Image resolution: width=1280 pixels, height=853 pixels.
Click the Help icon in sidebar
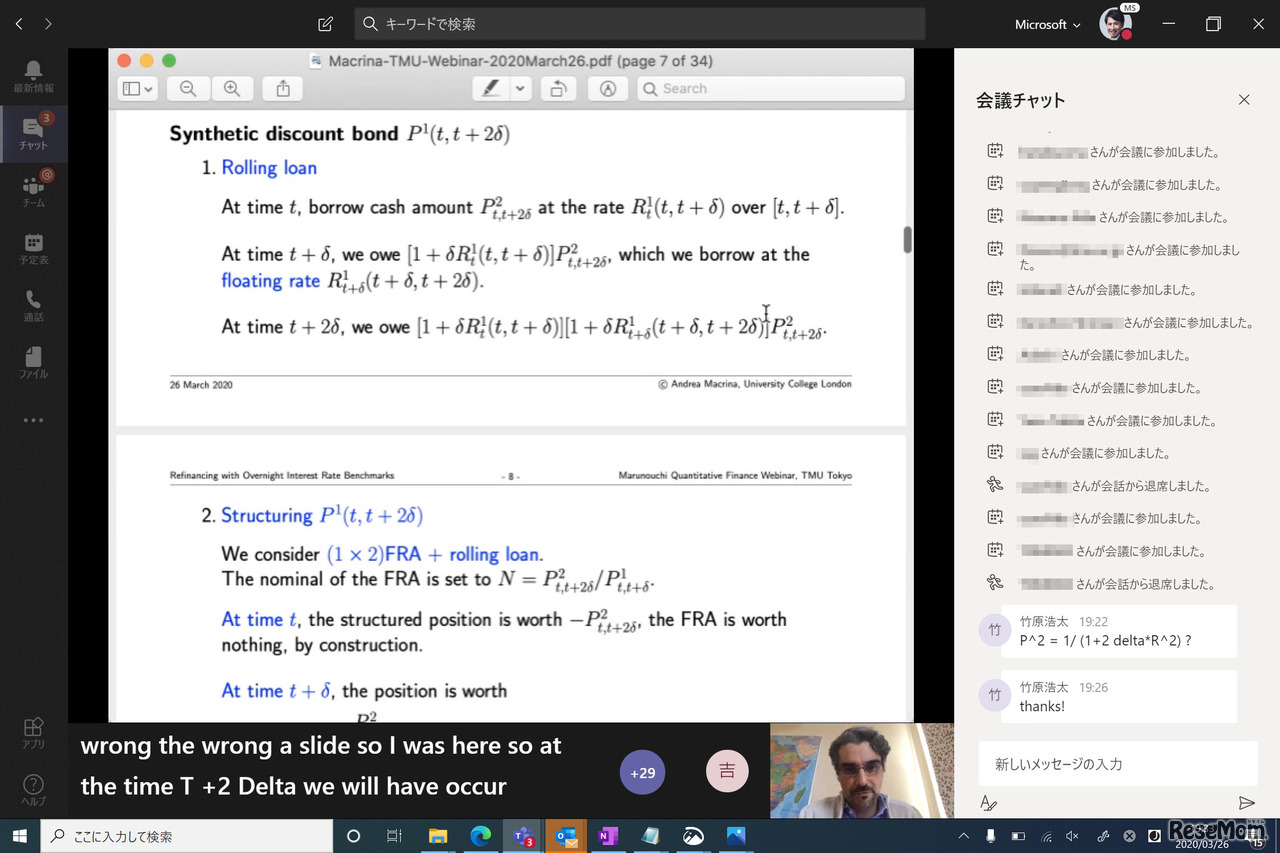point(33,789)
